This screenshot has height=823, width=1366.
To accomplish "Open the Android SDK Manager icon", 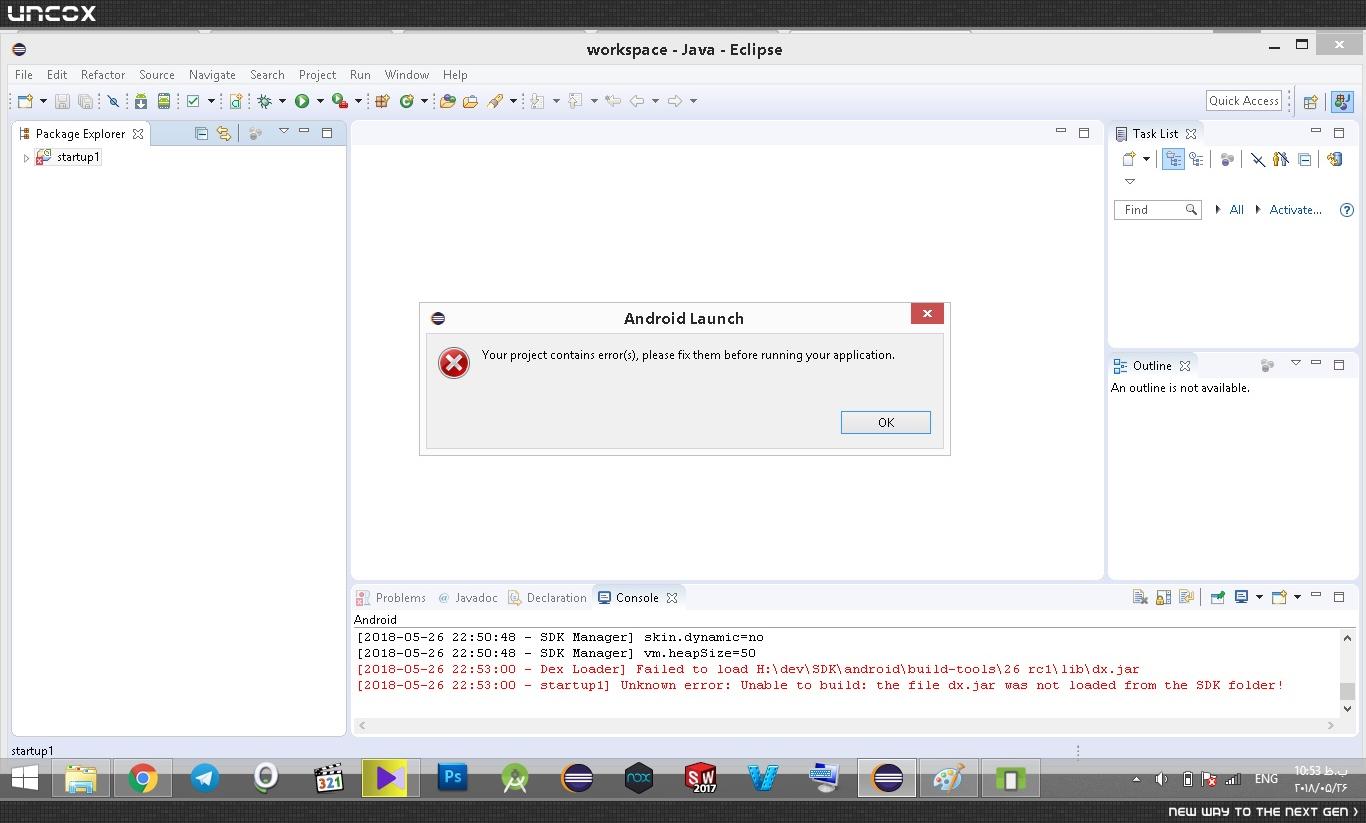I will pyautogui.click(x=141, y=101).
